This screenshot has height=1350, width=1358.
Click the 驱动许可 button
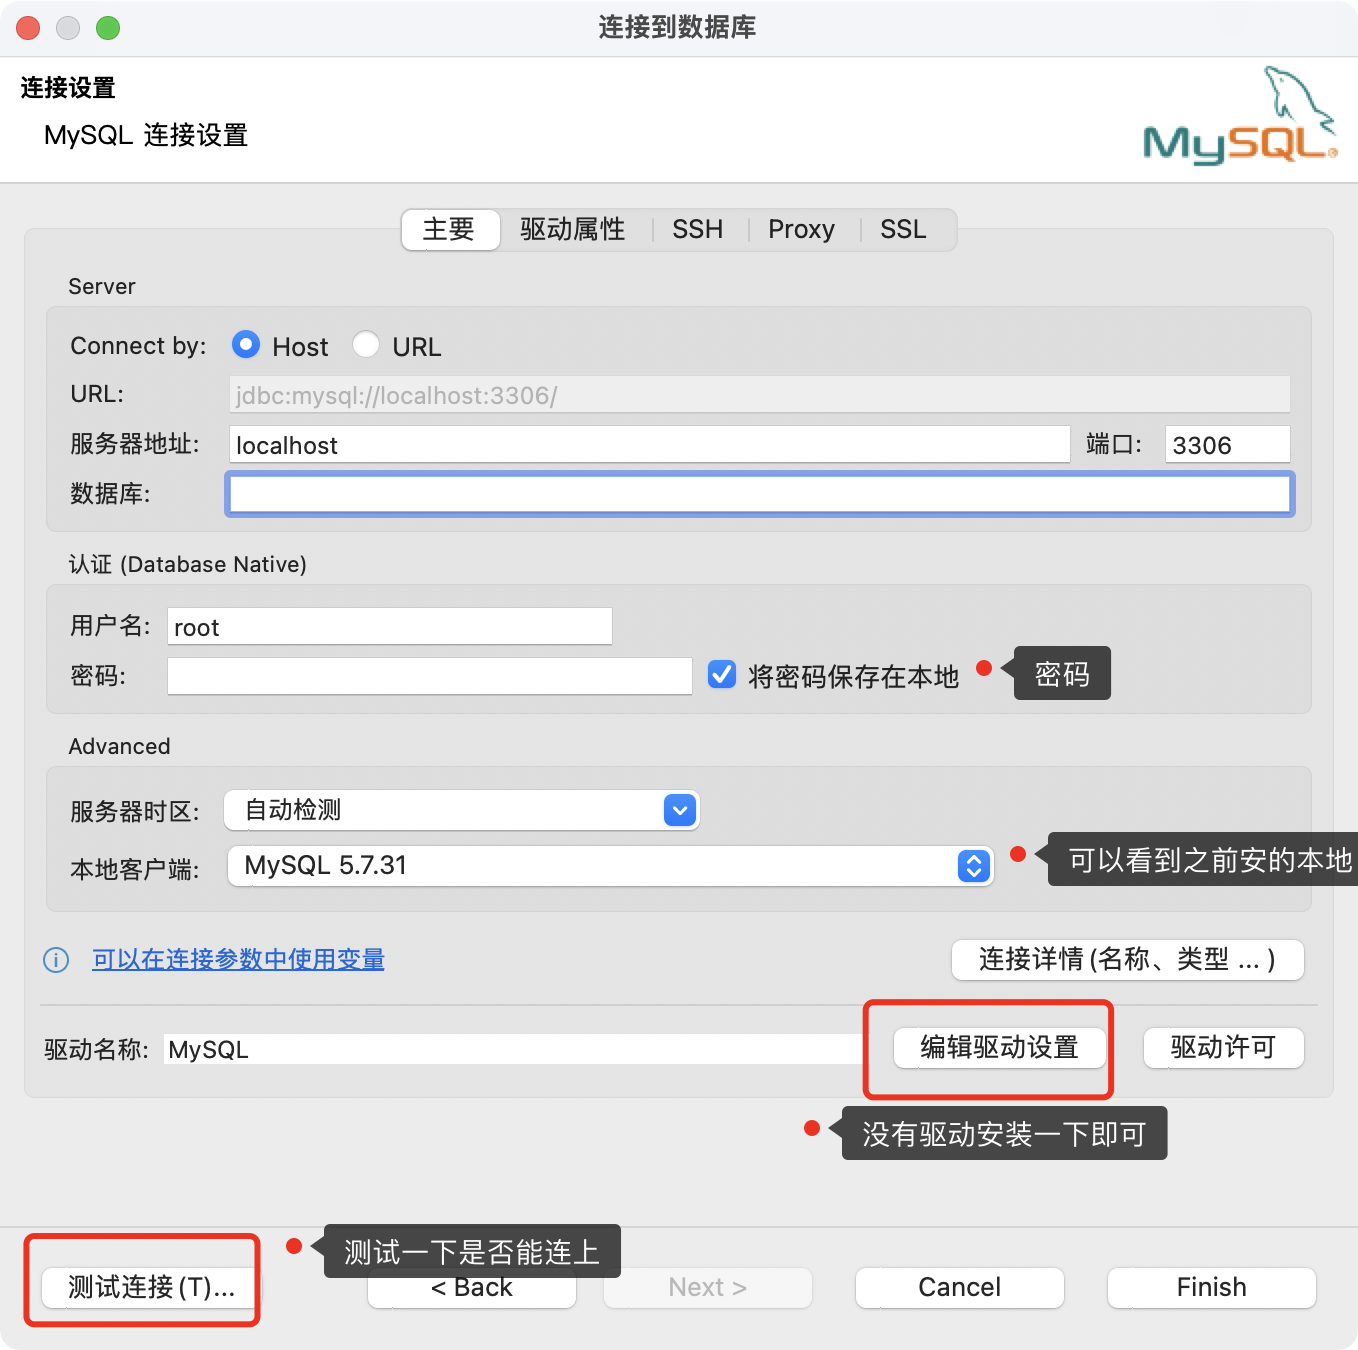coord(1224,1048)
